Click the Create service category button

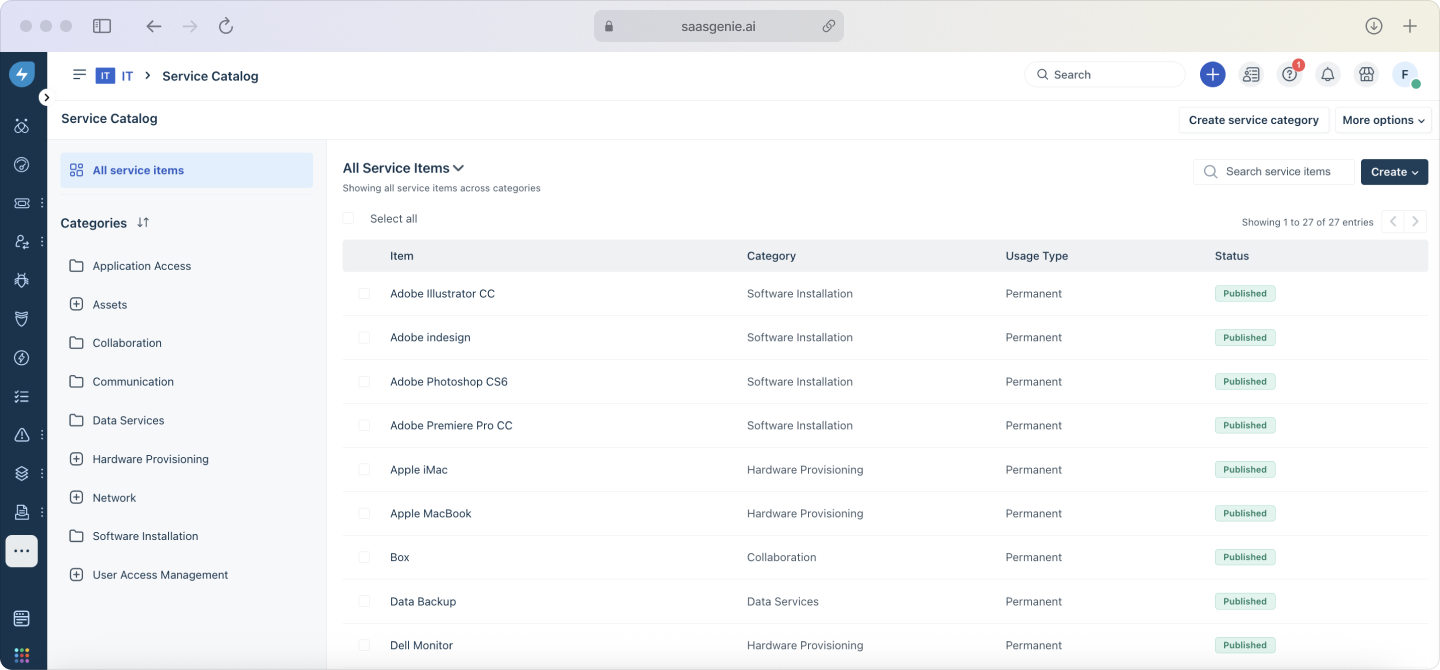click(1253, 120)
